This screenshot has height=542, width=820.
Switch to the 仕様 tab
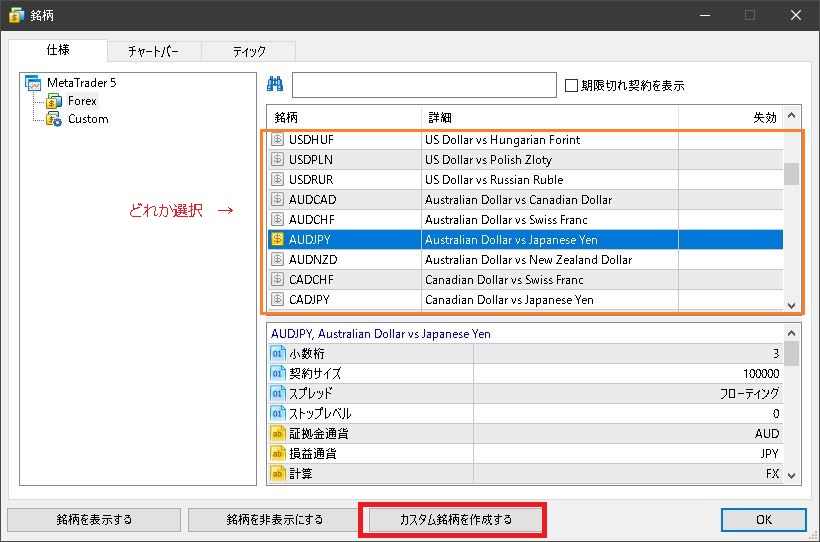point(58,50)
